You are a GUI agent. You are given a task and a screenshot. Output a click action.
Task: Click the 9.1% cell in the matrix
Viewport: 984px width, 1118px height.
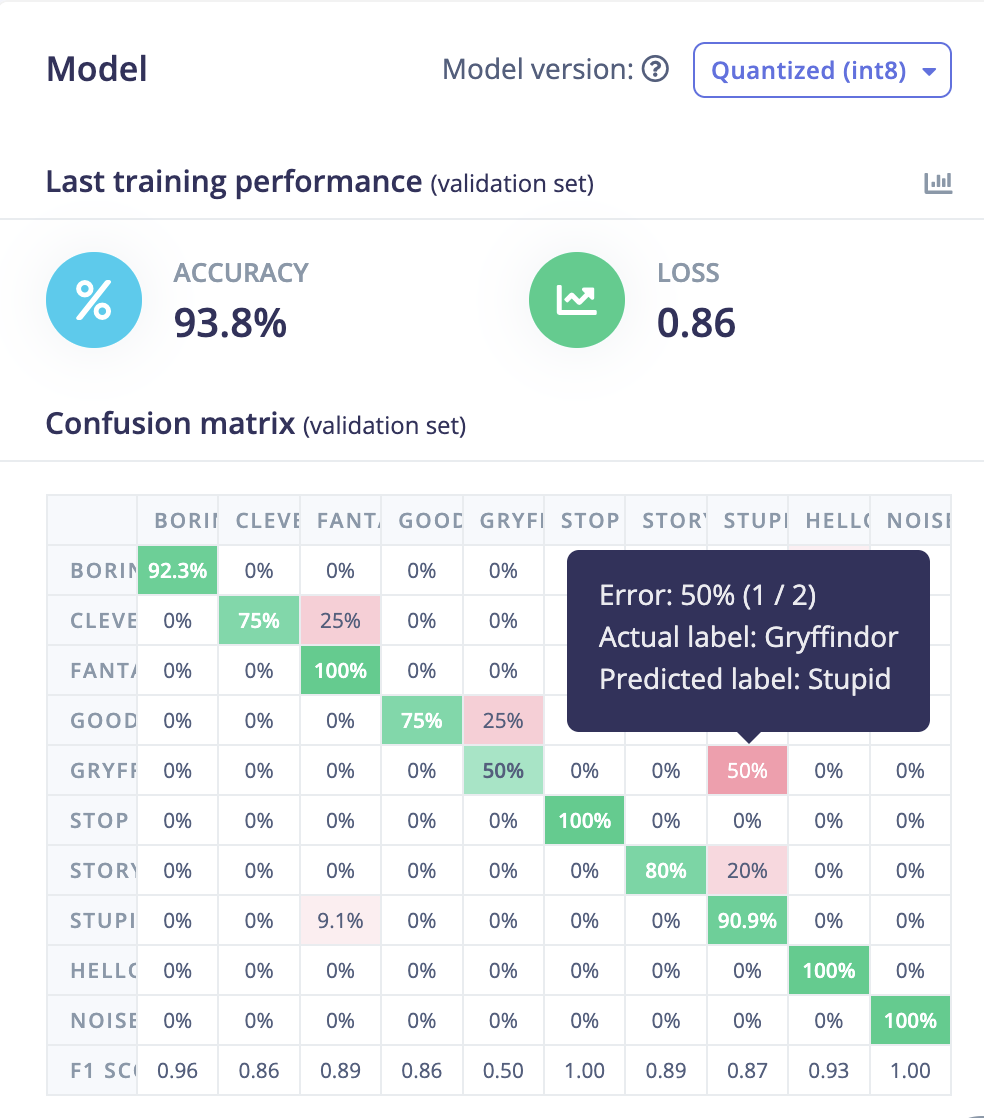[x=340, y=921]
